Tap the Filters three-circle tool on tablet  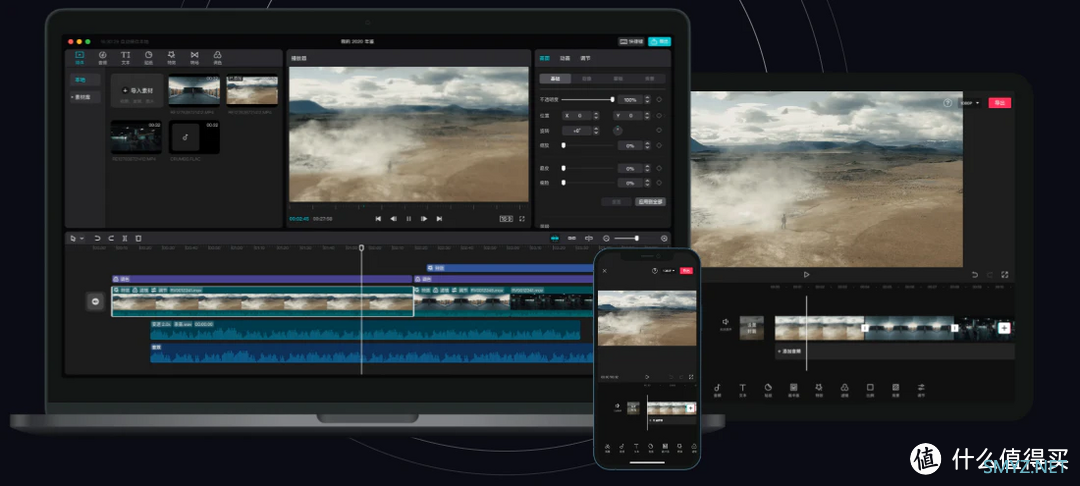pyautogui.click(x=844, y=389)
